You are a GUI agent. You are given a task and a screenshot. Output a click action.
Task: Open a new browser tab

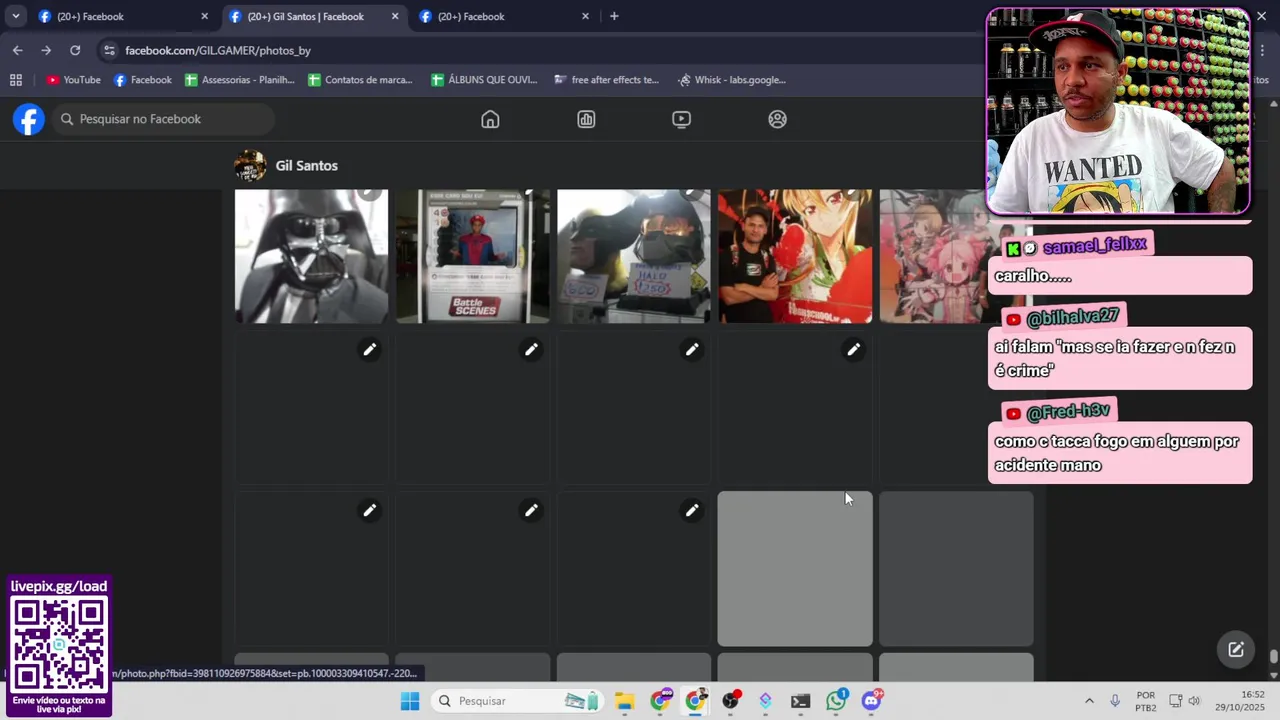[x=614, y=16]
